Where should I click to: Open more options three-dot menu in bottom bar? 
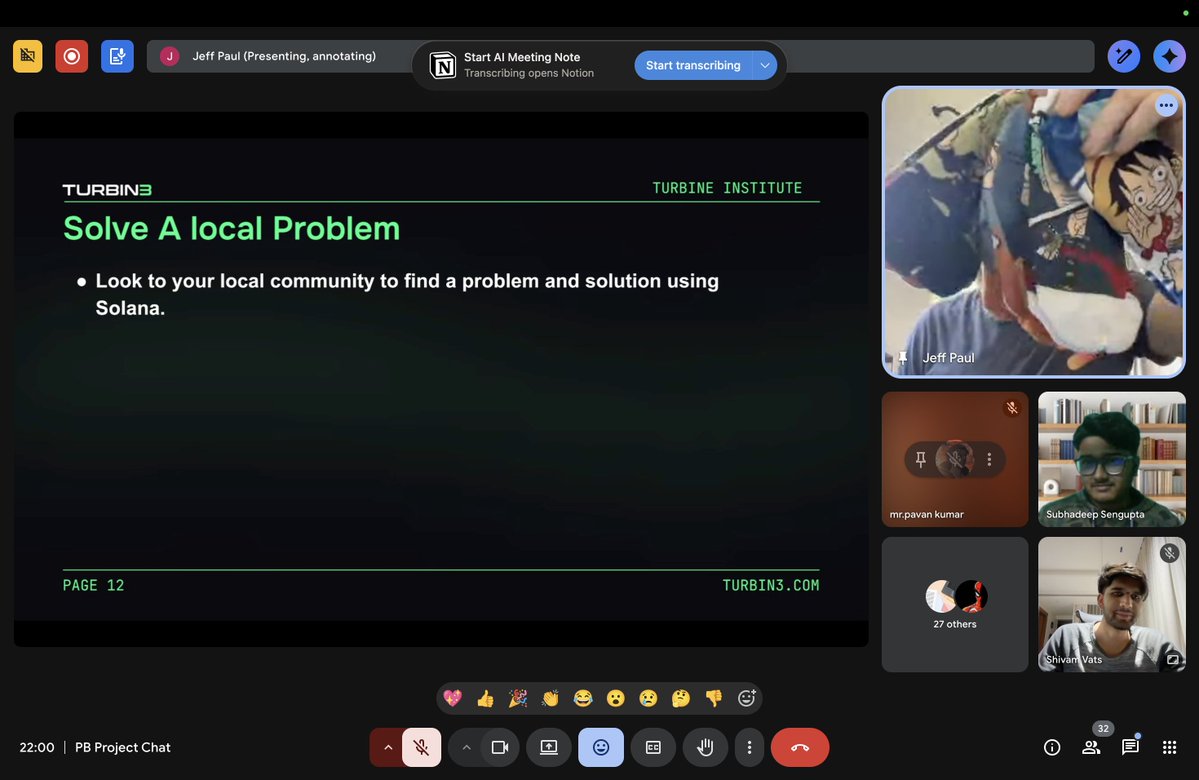[749, 747]
